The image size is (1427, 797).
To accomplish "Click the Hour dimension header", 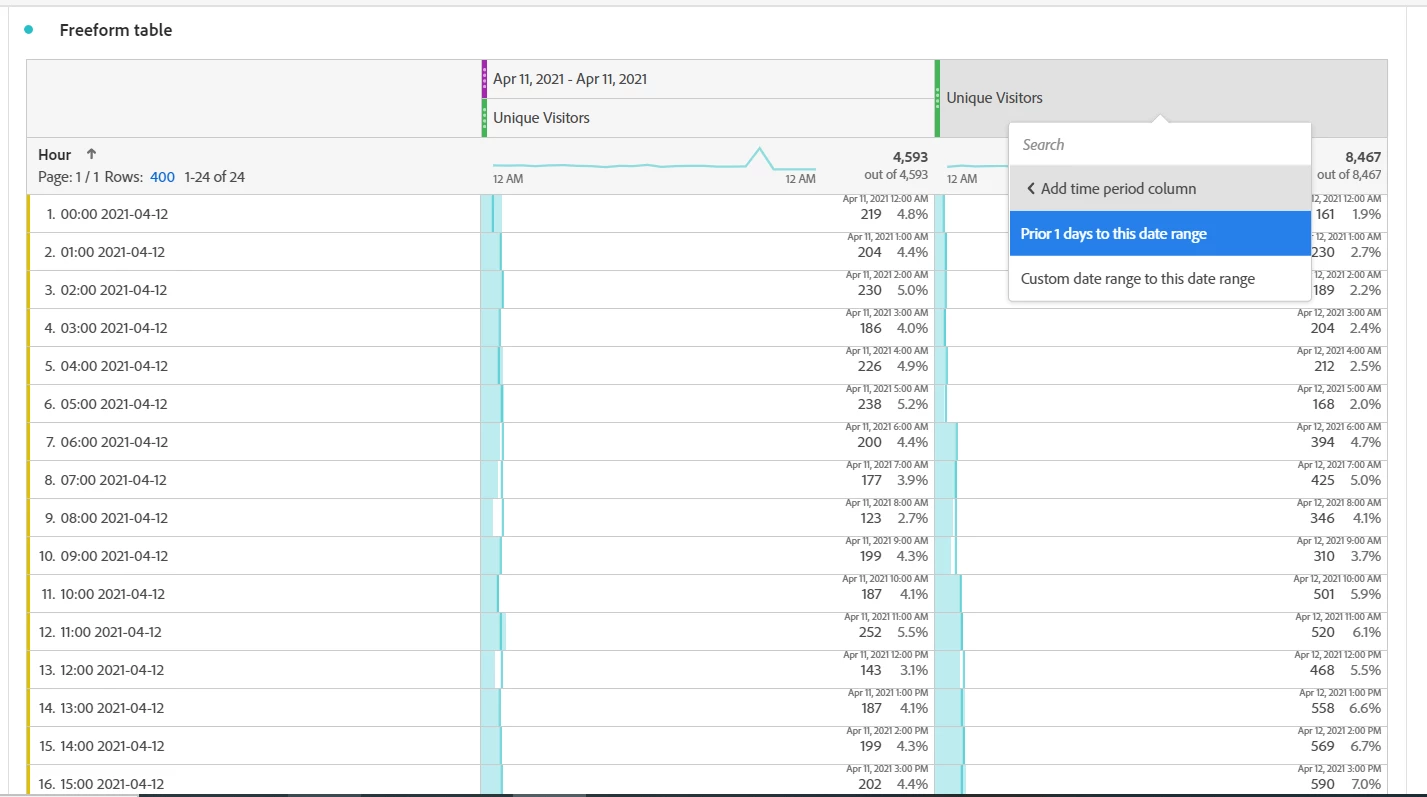I will coord(55,155).
